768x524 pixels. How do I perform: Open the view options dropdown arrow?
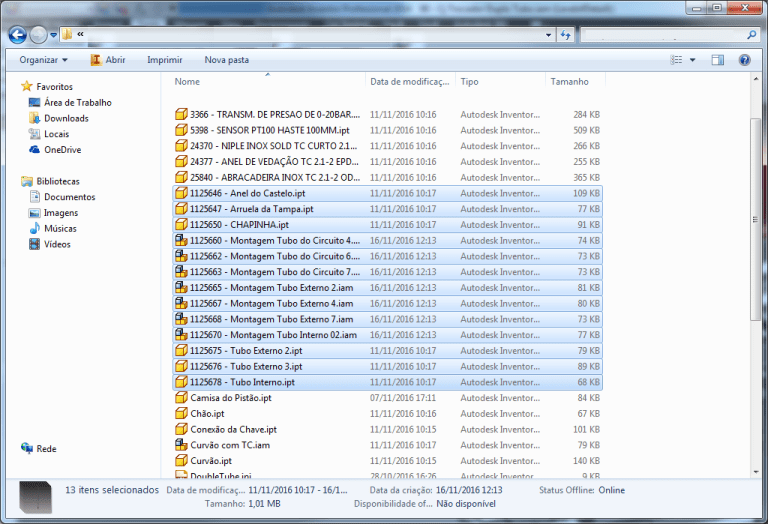pyautogui.click(x=693, y=60)
